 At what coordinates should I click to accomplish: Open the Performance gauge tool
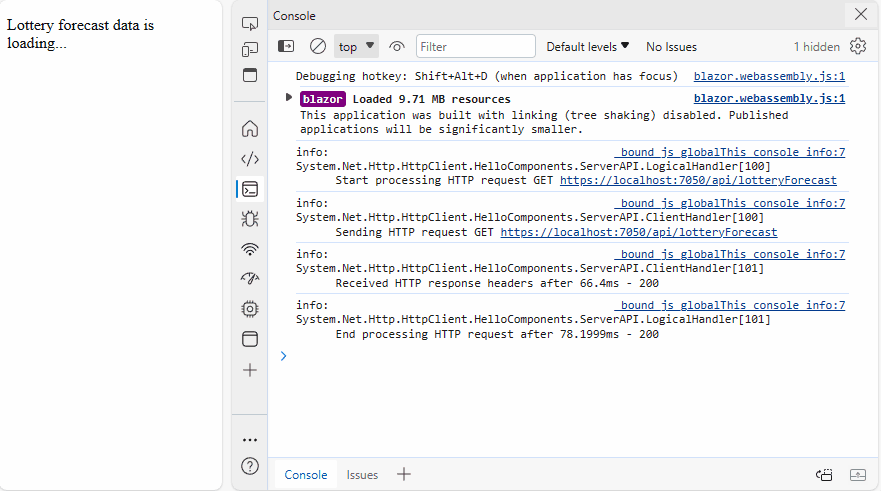250,279
